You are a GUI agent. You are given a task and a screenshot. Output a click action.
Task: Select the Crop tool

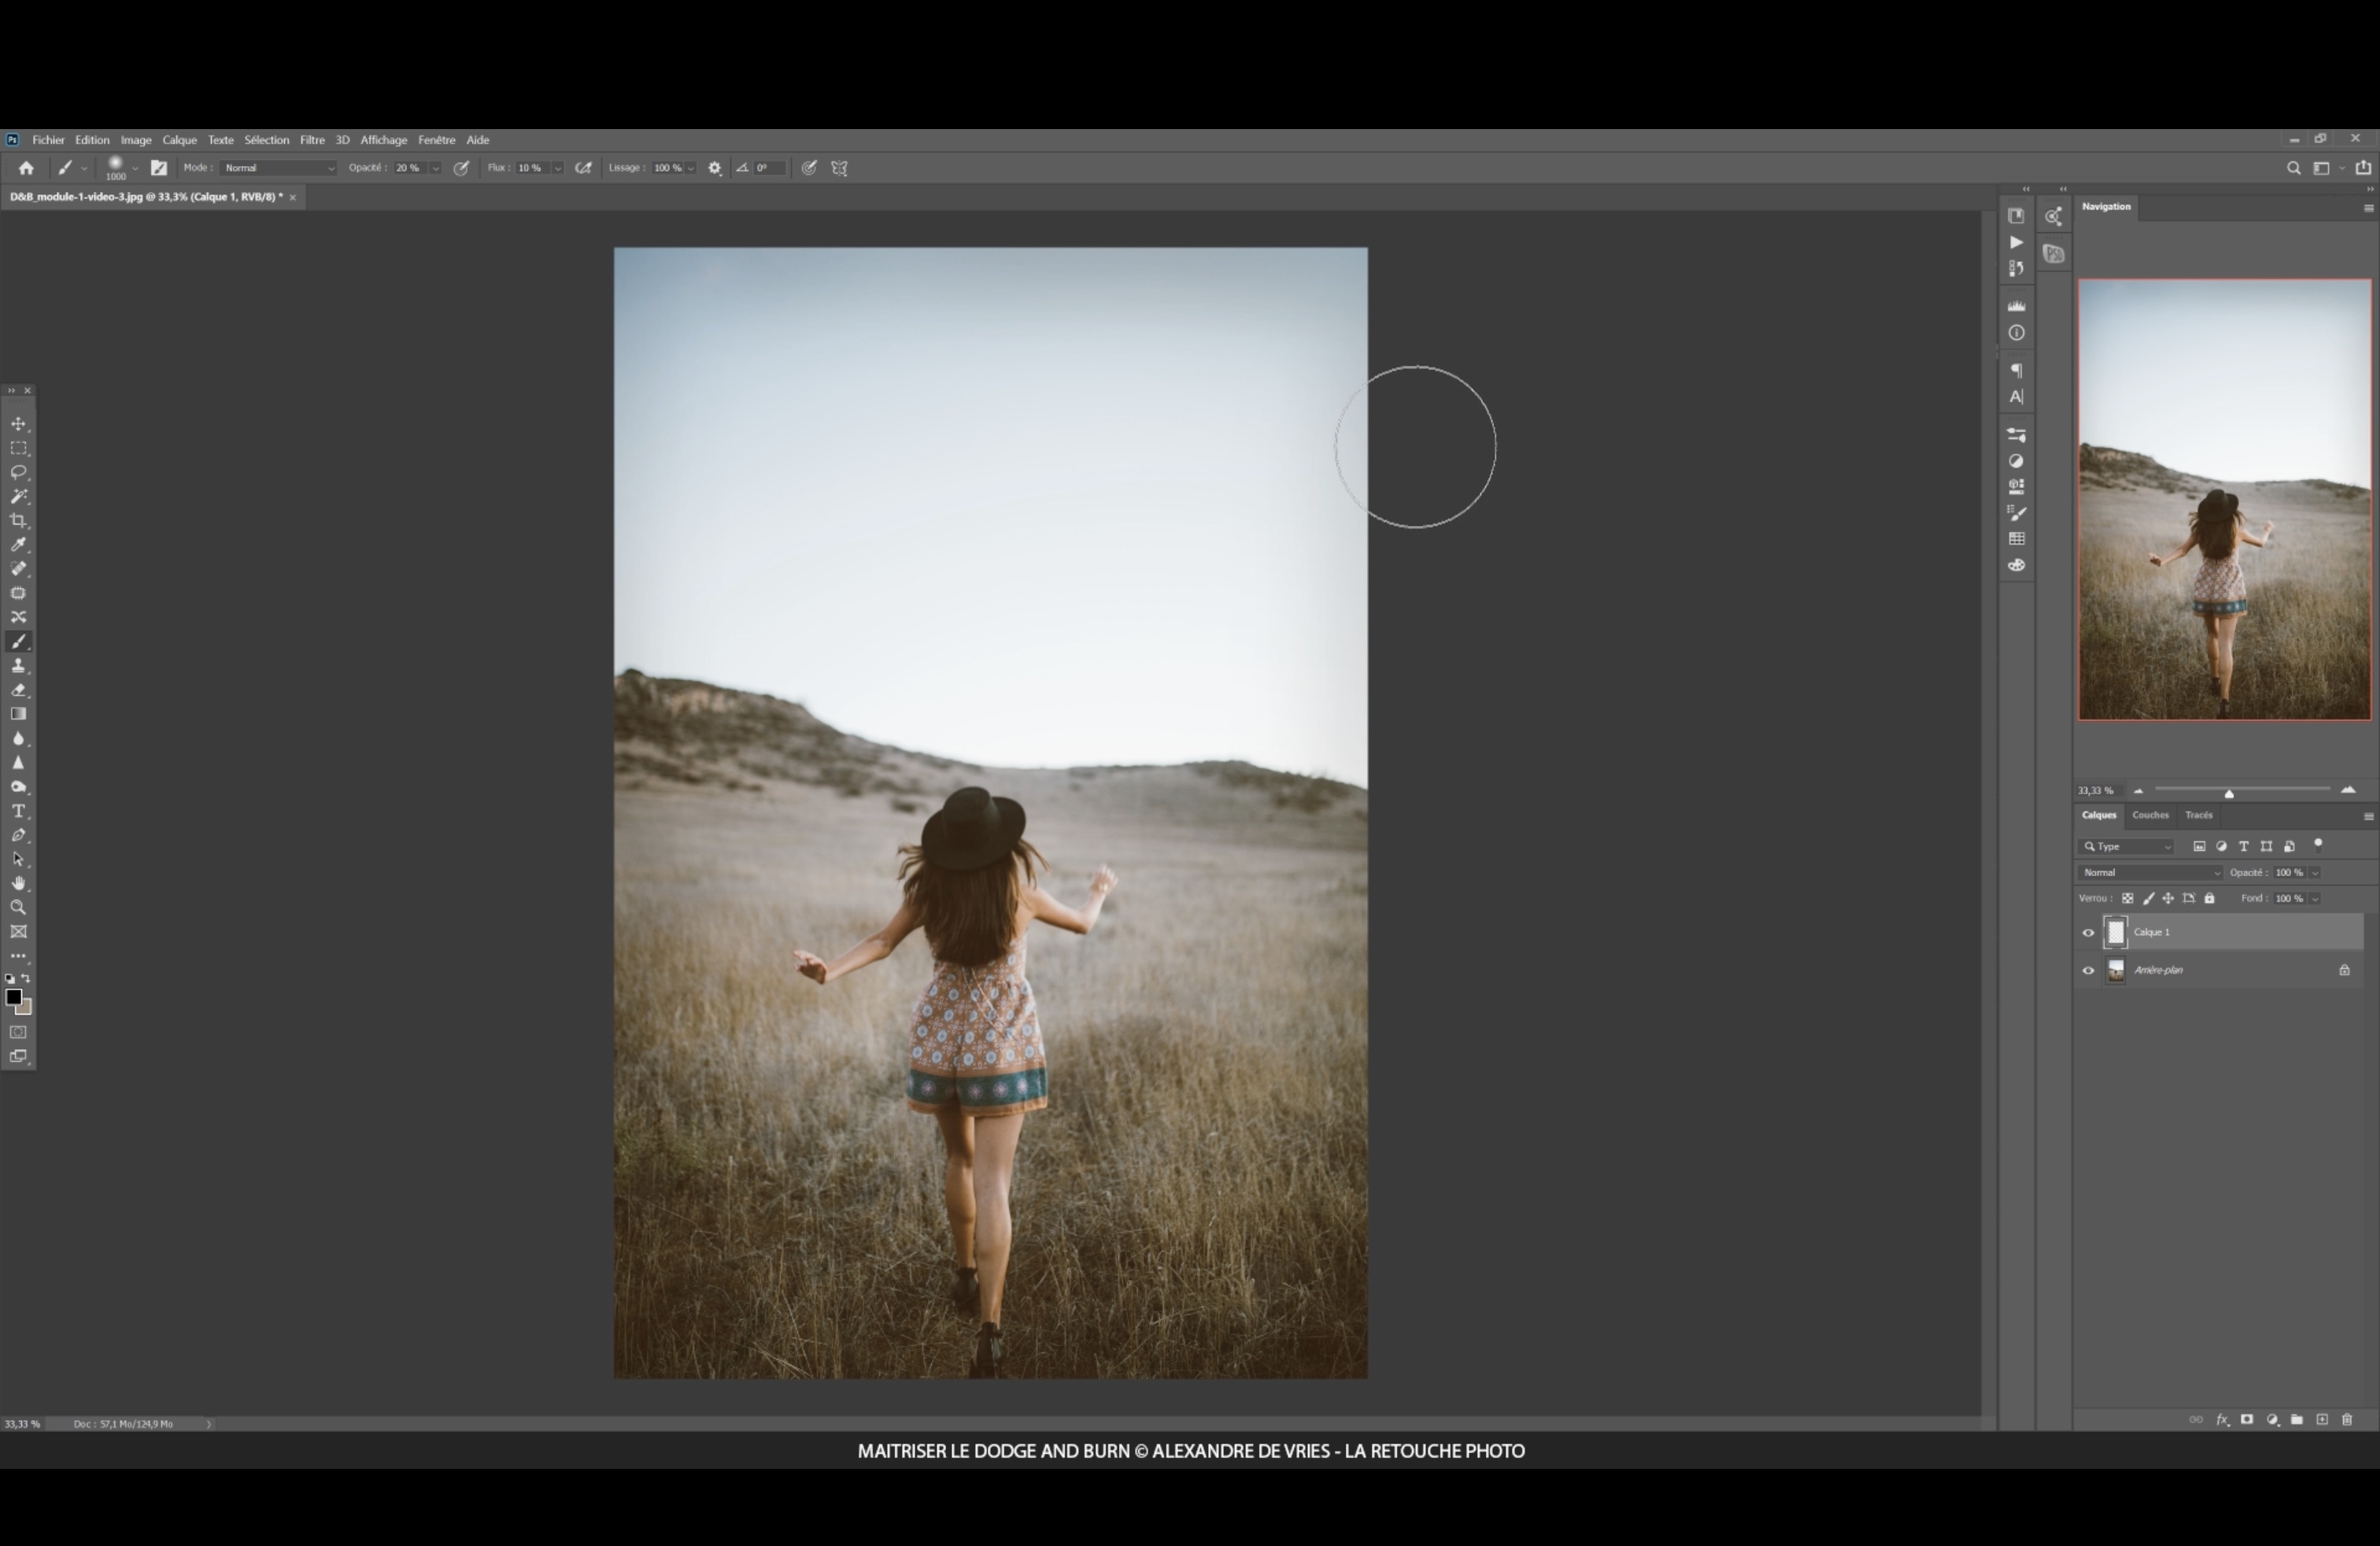(18, 520)
